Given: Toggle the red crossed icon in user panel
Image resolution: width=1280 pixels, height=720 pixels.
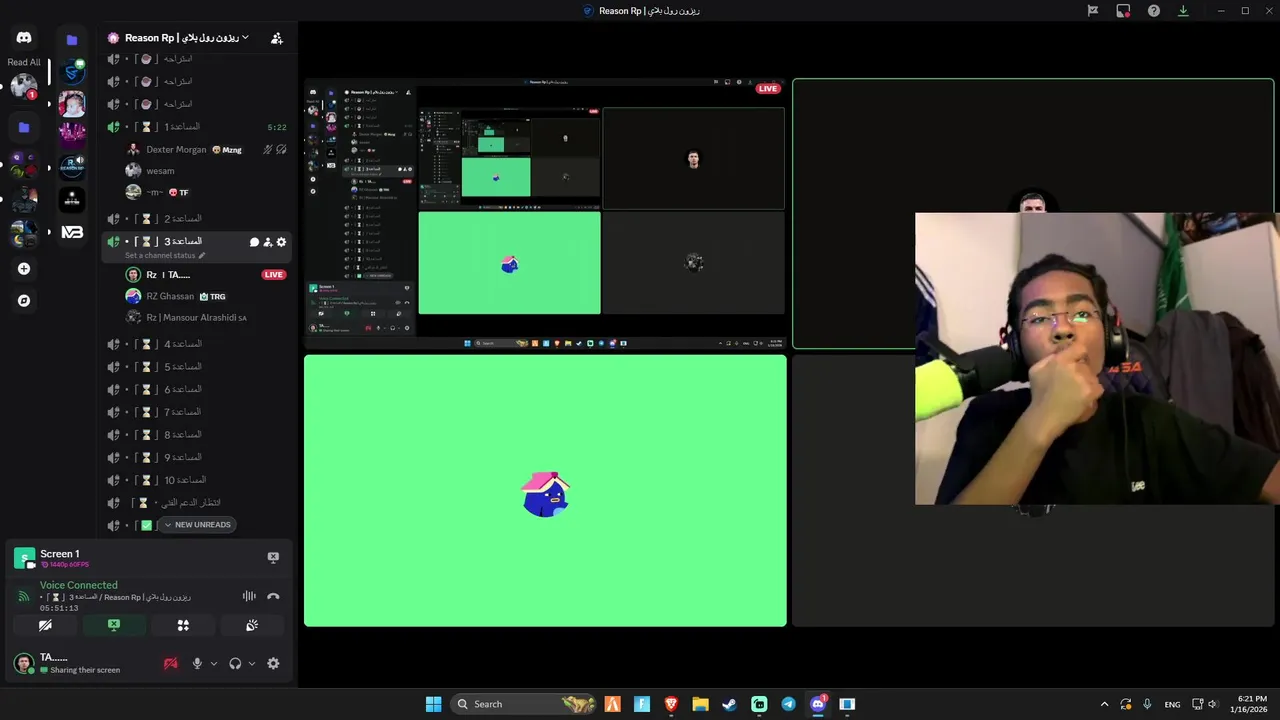Looking at the screenshot, I should point(171,663).
